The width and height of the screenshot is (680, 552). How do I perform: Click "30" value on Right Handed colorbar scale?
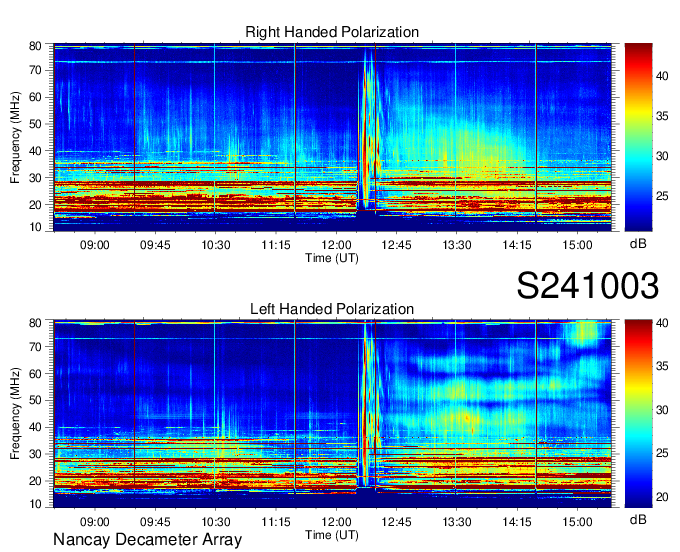[662, 156]
